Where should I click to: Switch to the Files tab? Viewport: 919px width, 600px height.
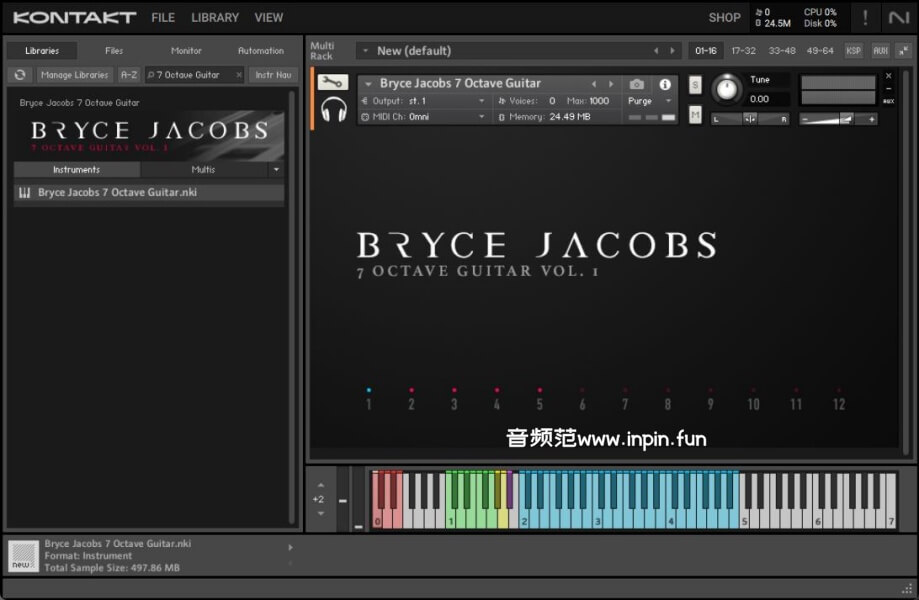pos(114,51)
